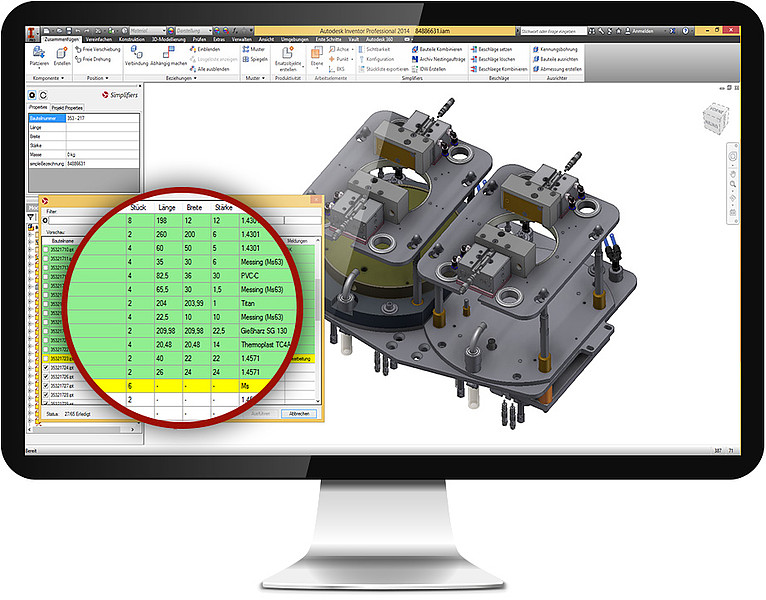Choose the Muster pattern tool
The height and width of the screenshot is (600, 766).
[254, 49]
